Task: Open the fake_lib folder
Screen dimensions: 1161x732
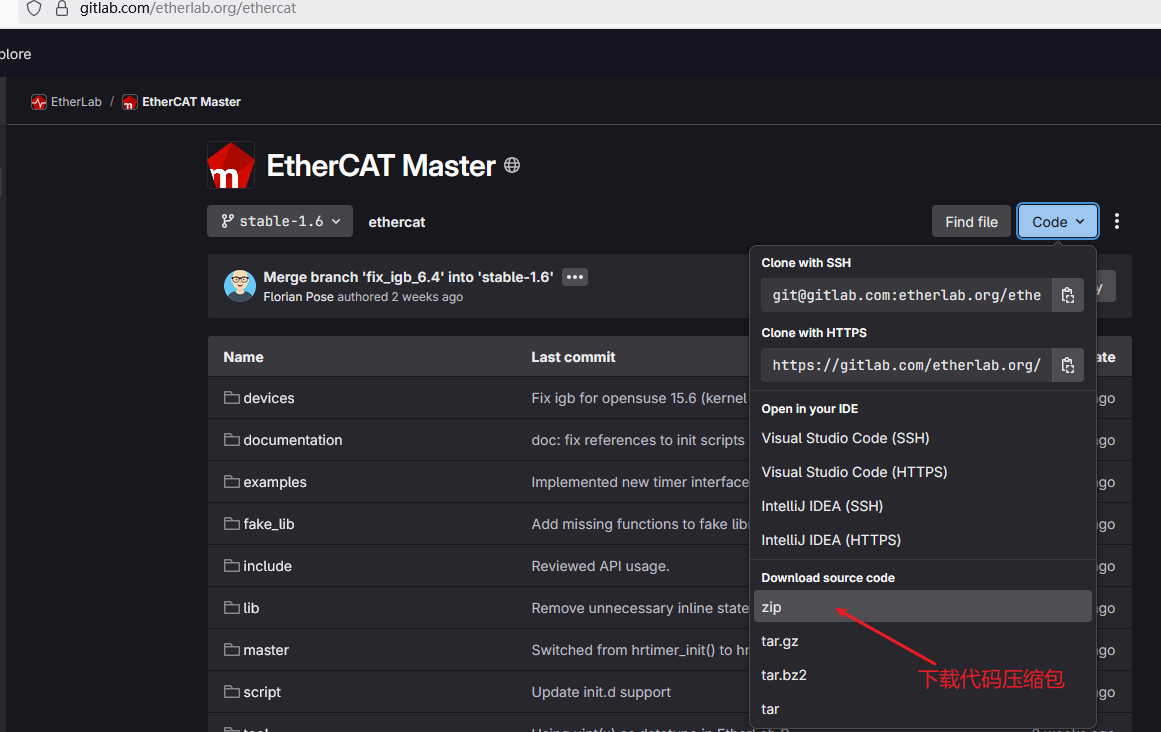Action: point(269,524)
